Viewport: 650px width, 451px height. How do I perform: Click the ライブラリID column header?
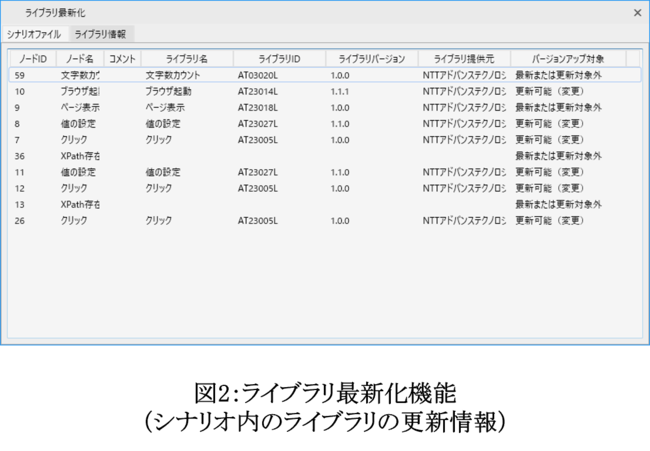click(x=279, y=58)
